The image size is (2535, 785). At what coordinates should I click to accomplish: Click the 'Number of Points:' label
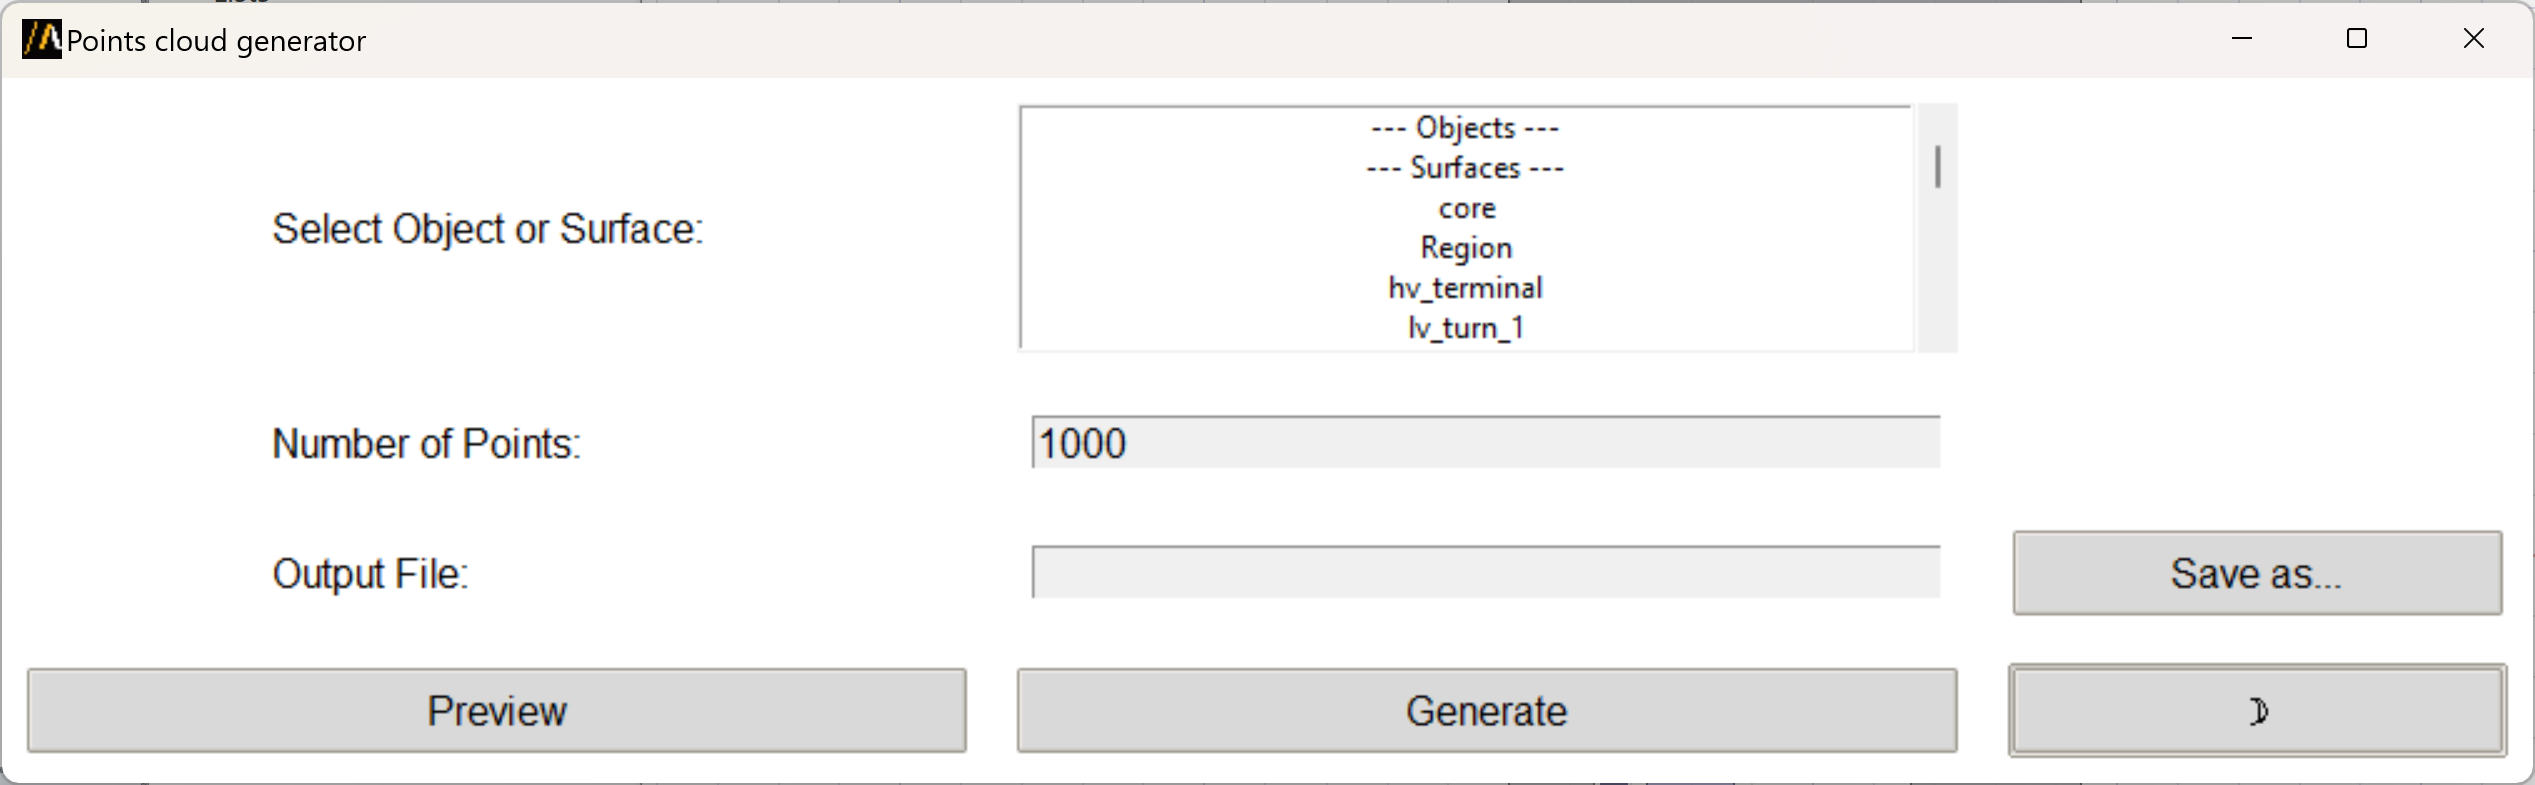[426, 444]
